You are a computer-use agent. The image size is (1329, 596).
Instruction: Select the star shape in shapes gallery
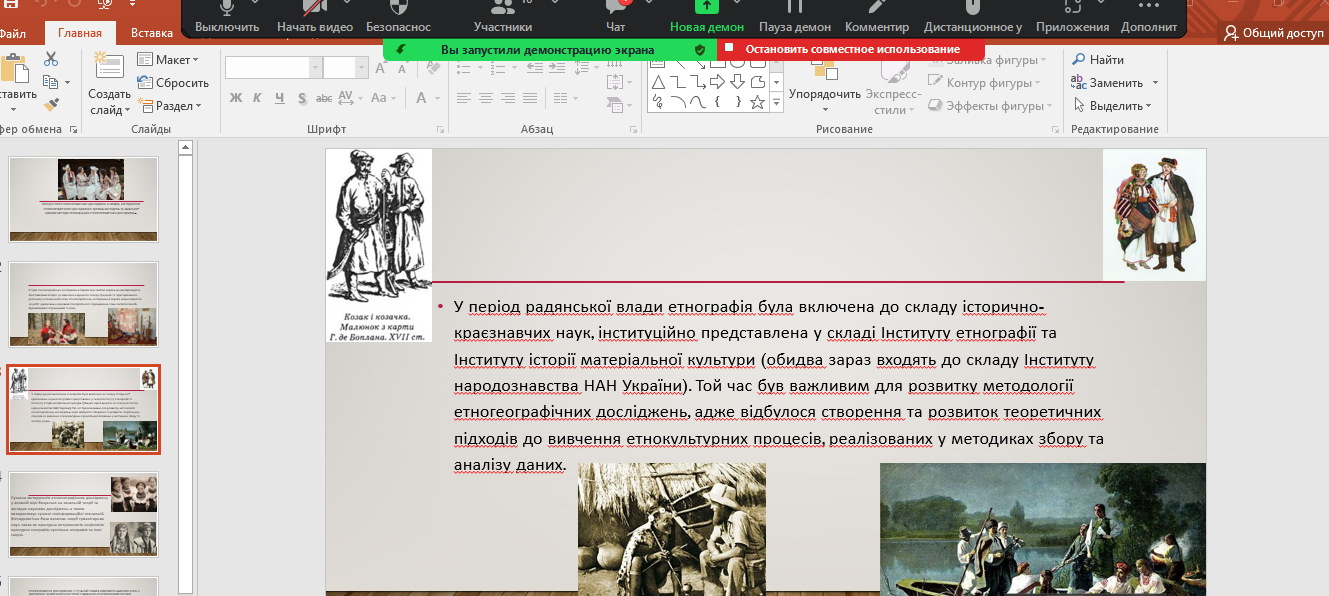[757, 101]
